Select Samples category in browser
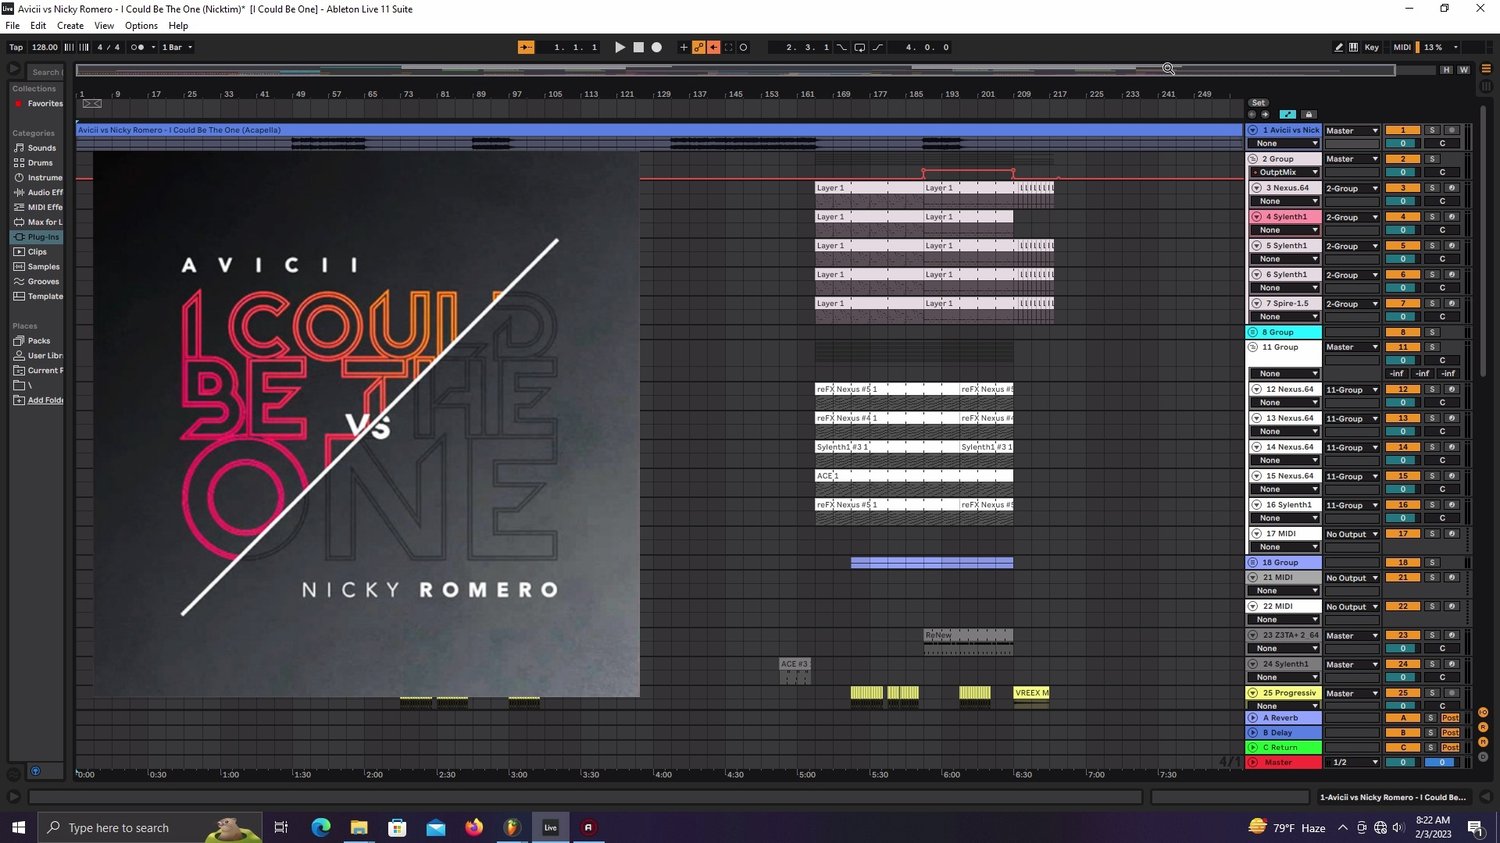The width and height of the screenshot is (1500, 843). [x=37, y=267]
